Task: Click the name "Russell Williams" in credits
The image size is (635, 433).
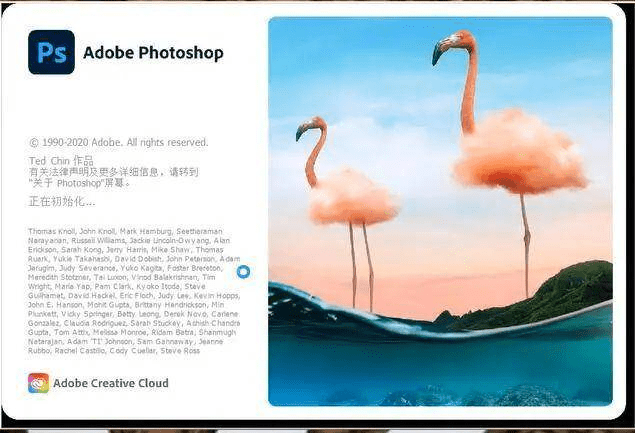Action: pos(98,241)
